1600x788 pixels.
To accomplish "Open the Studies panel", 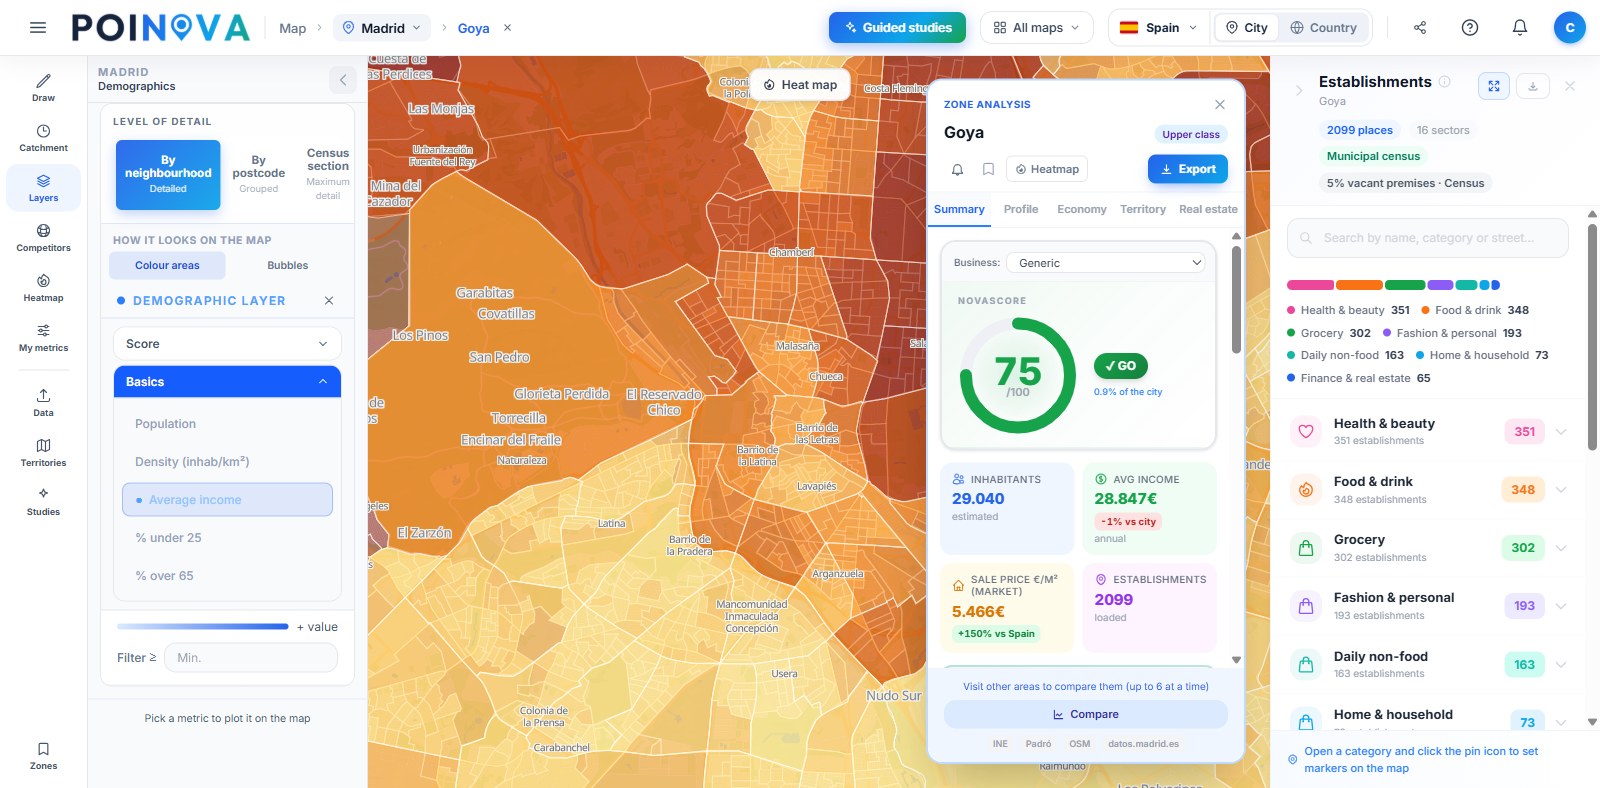I will [43, 502].
